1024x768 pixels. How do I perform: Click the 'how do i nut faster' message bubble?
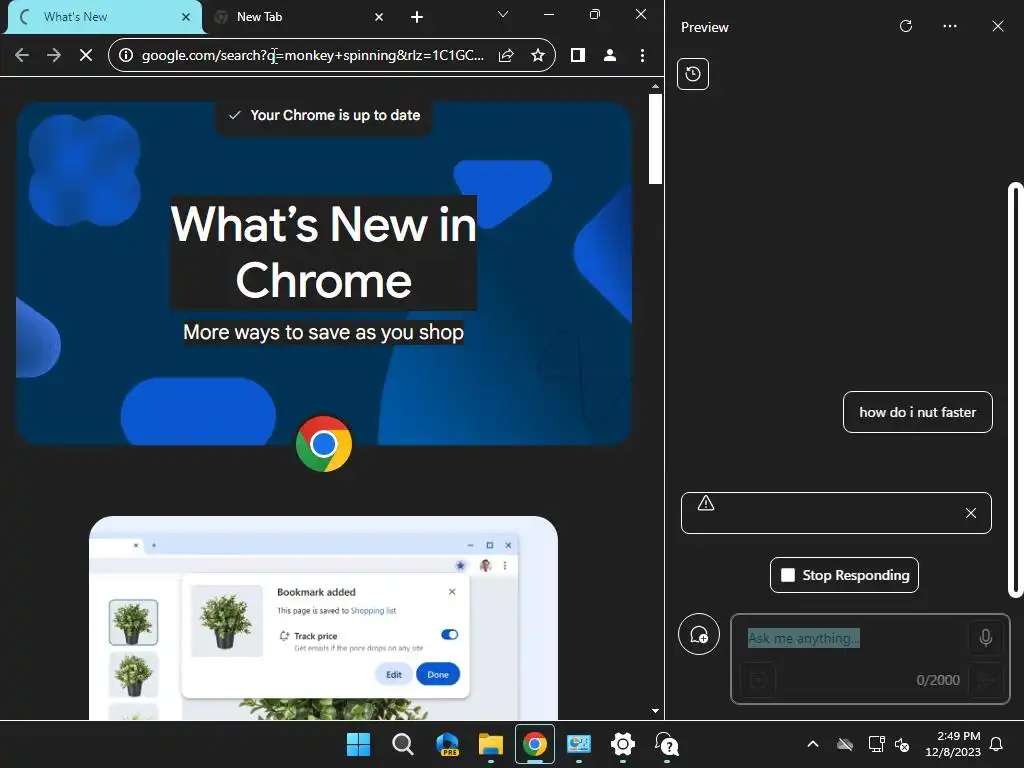click(x=918, y=412)
